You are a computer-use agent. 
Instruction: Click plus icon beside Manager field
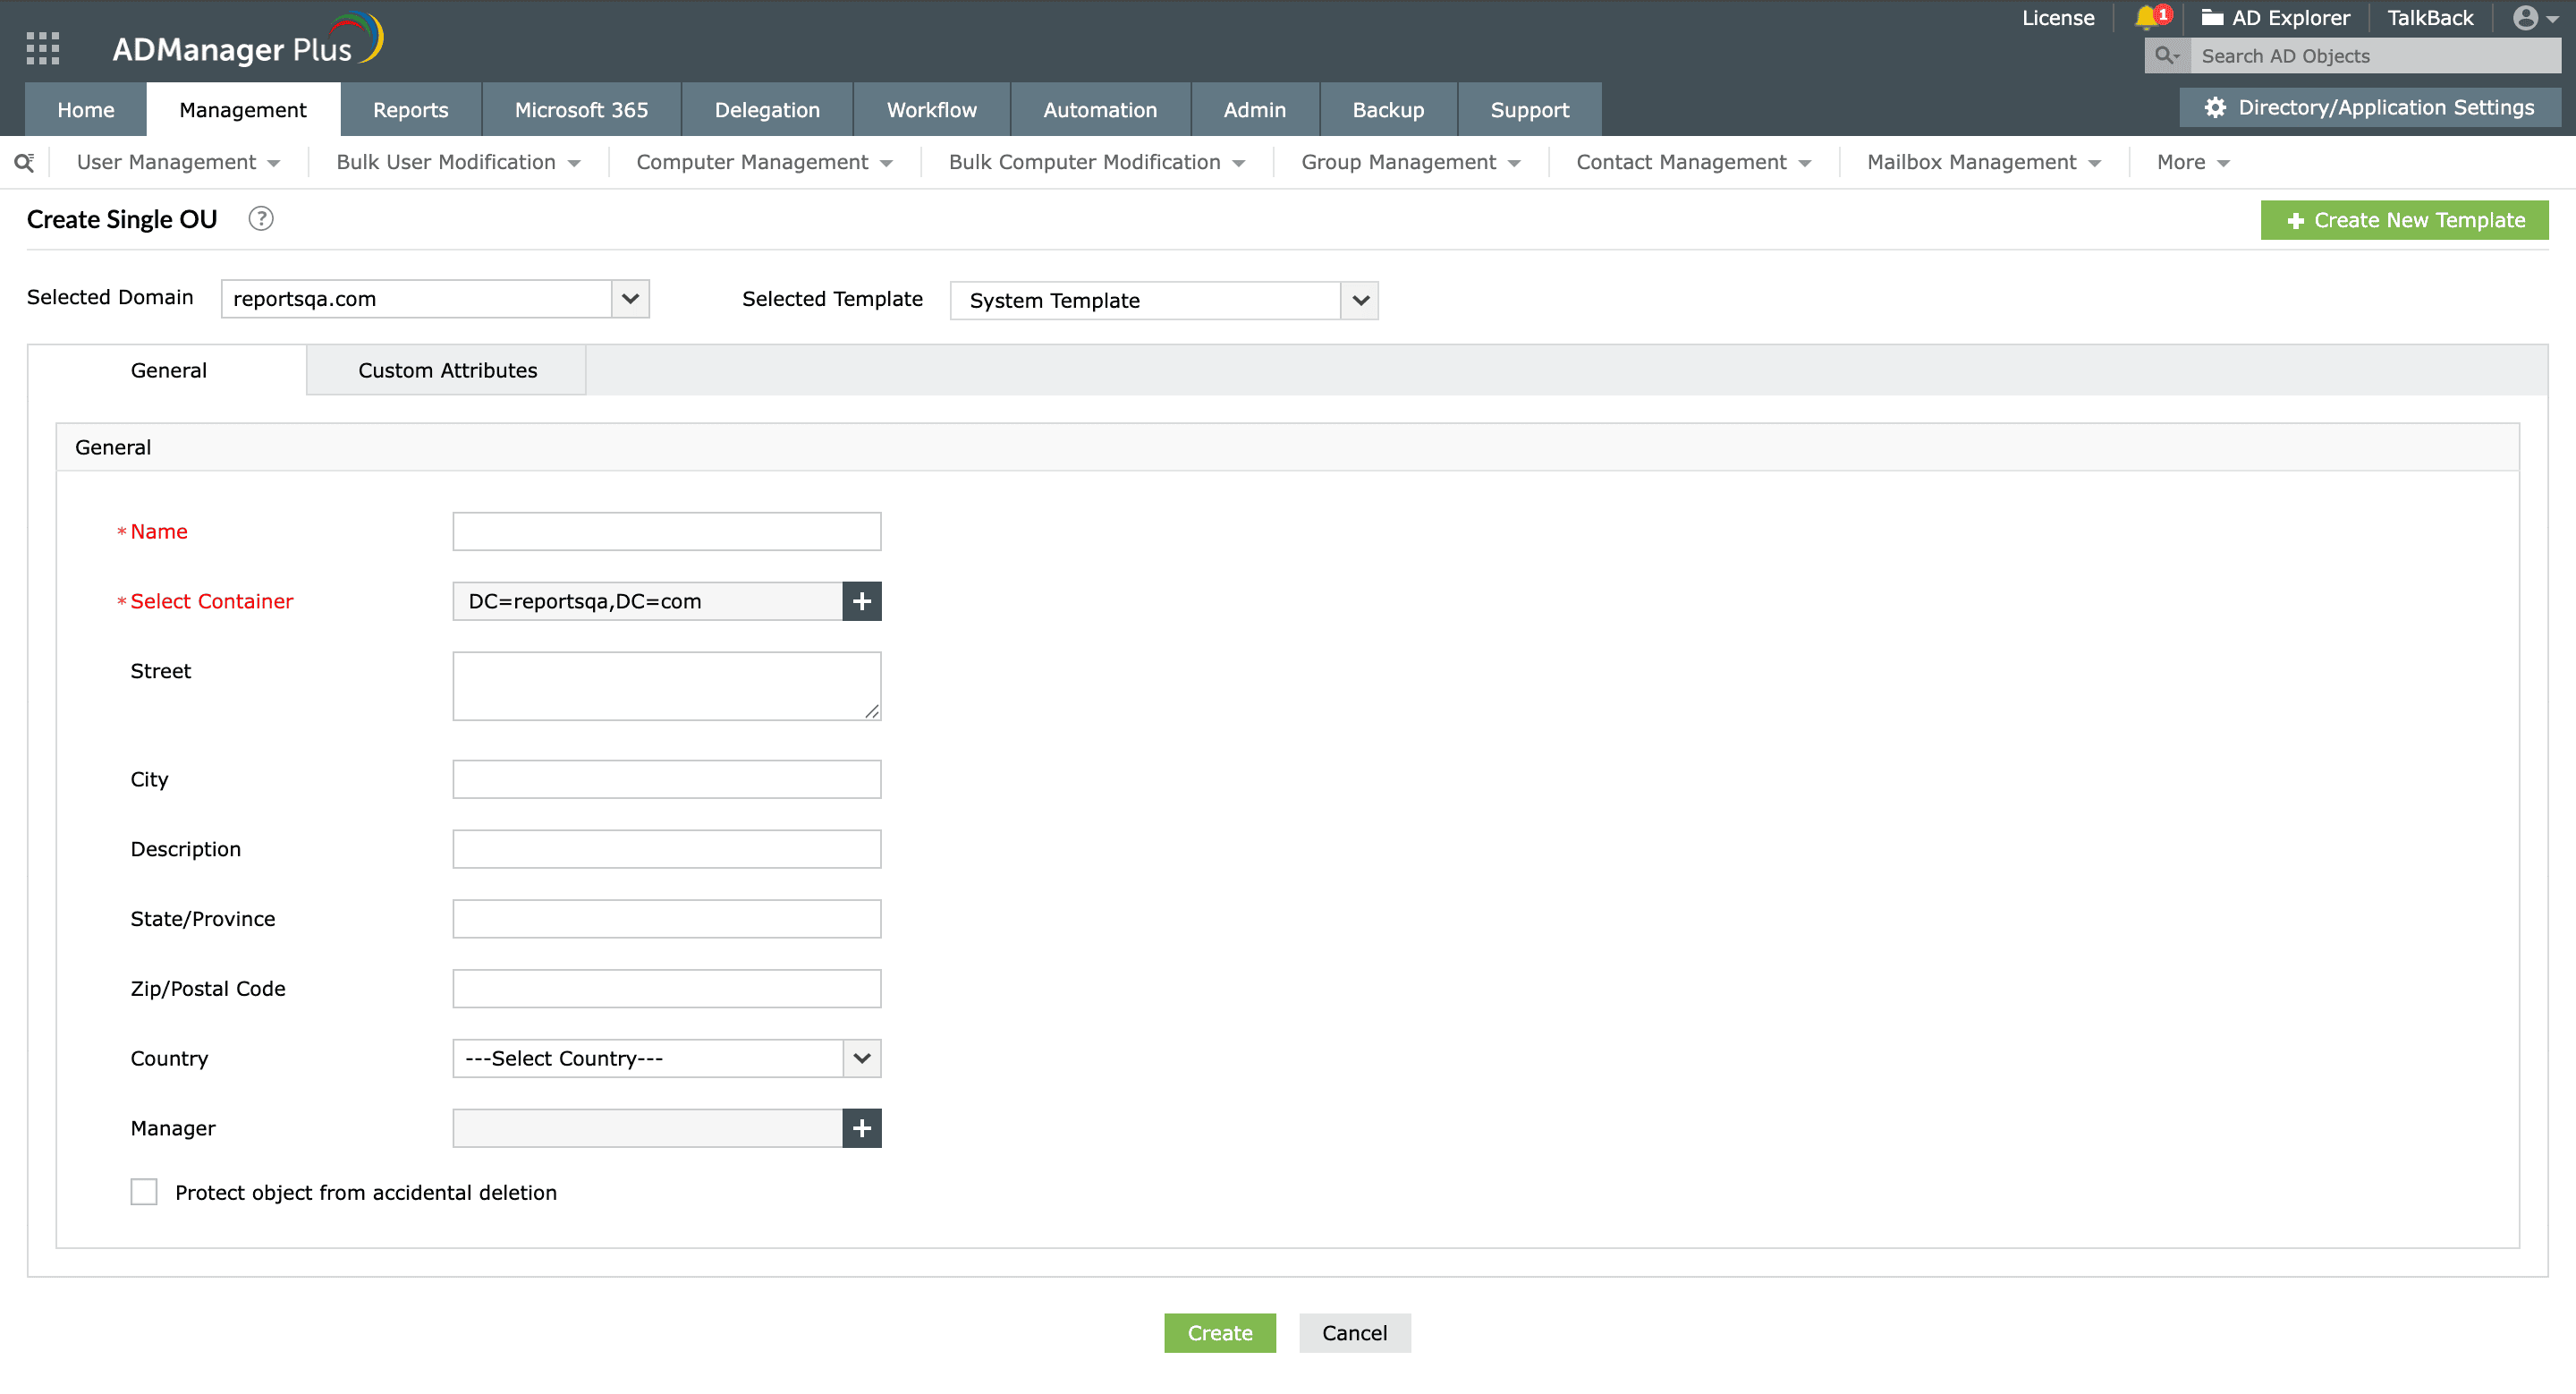point(861,1128)
